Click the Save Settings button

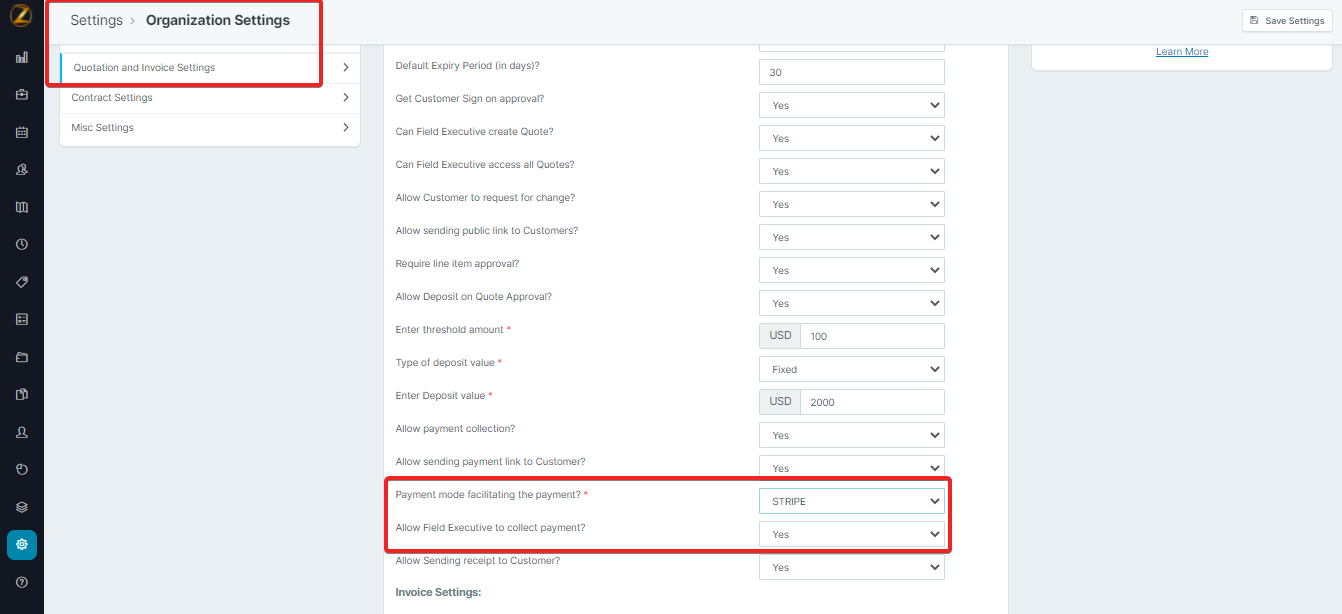point(1286,20)
